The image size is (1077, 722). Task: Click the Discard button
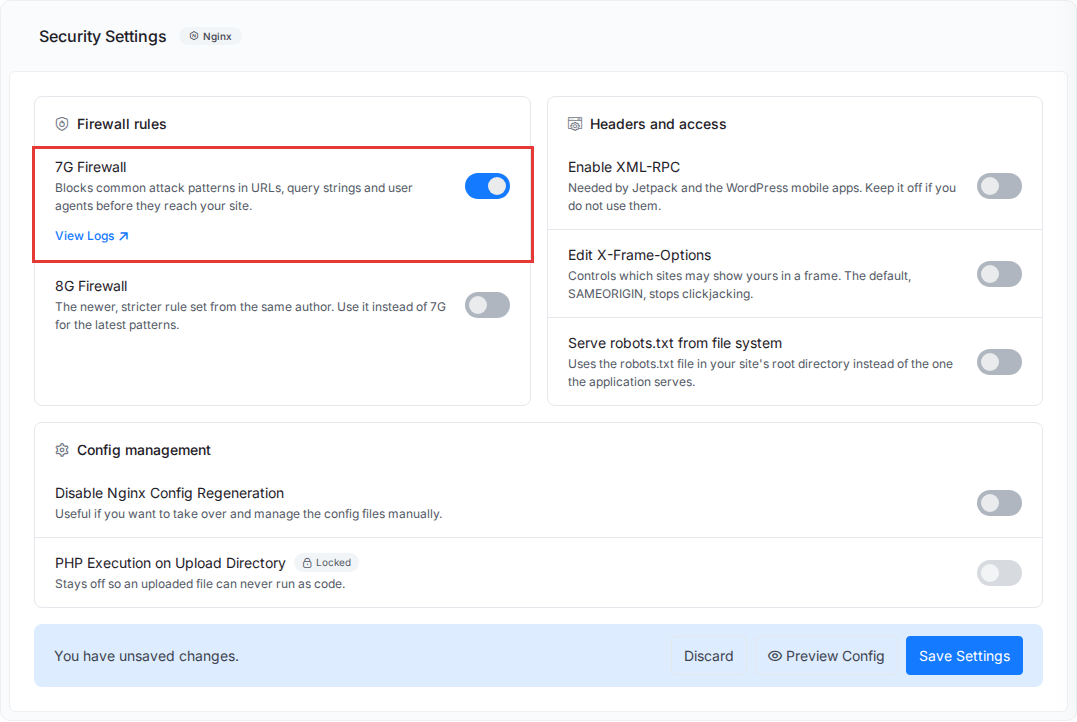point(708,657)
